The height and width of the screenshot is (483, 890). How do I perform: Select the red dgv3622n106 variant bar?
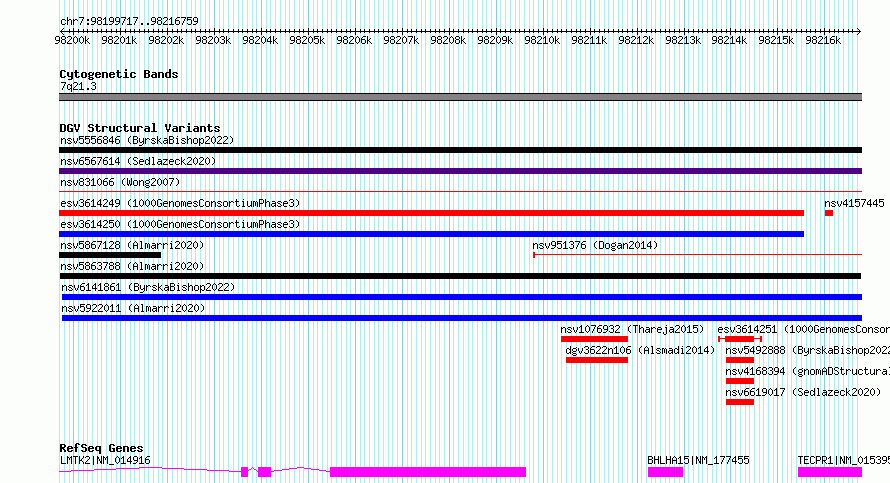597,360
